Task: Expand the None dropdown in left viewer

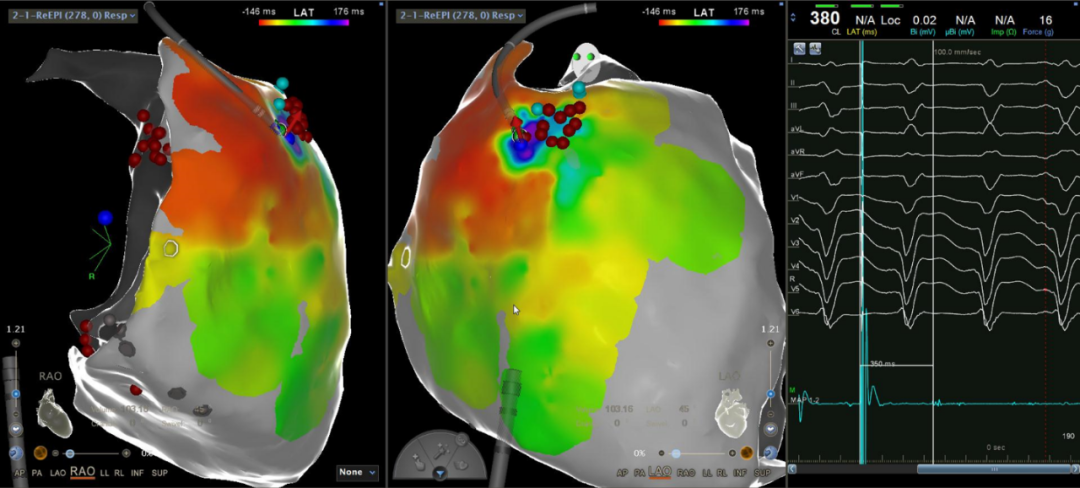Action: click(357, 472)
